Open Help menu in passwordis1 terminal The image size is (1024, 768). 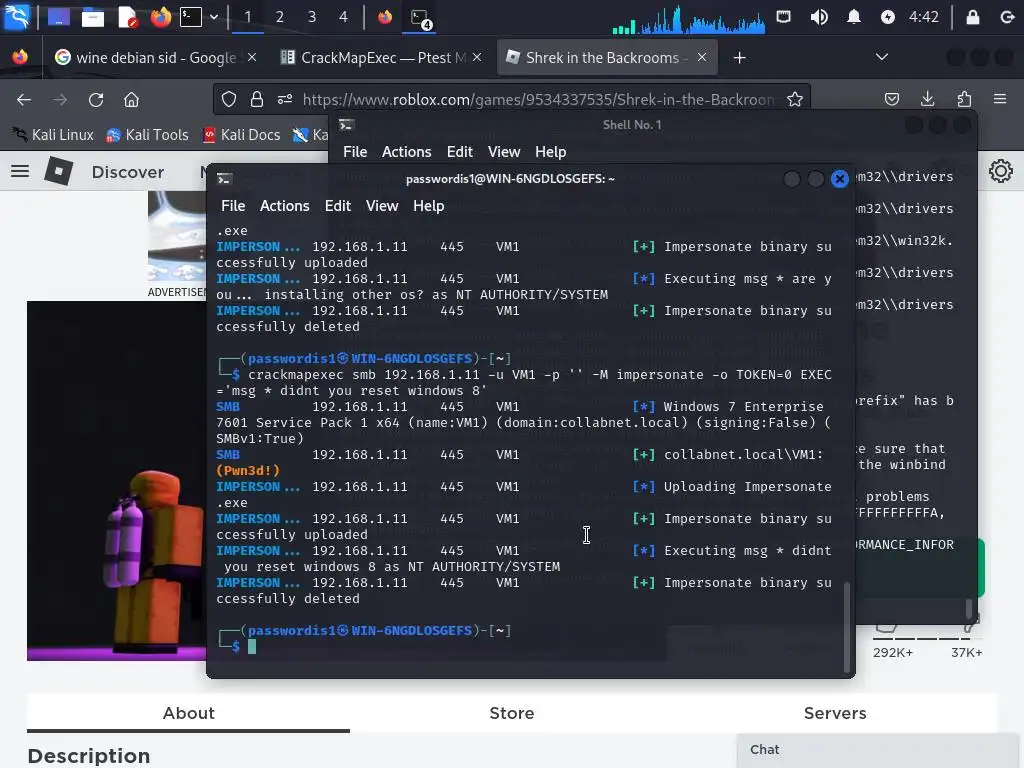(428, 206)
